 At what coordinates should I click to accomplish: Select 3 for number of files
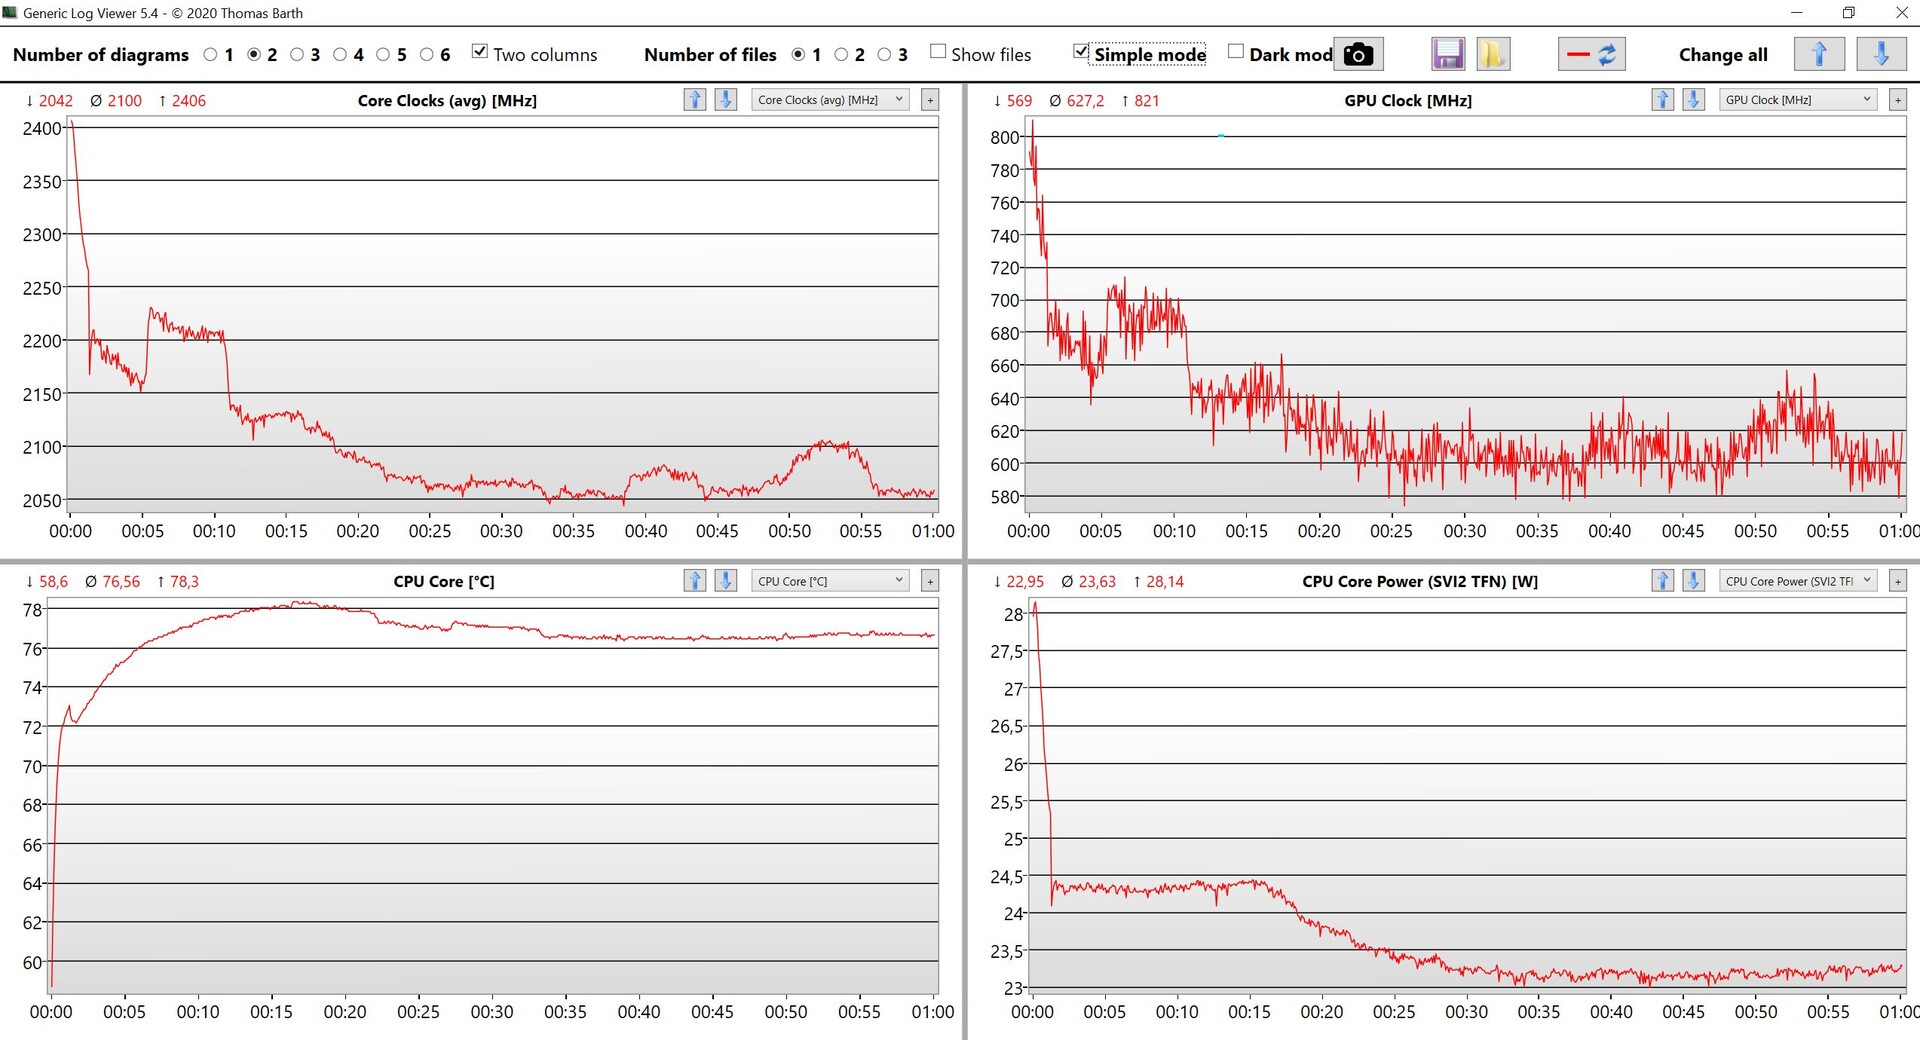[x=884, y=55]
